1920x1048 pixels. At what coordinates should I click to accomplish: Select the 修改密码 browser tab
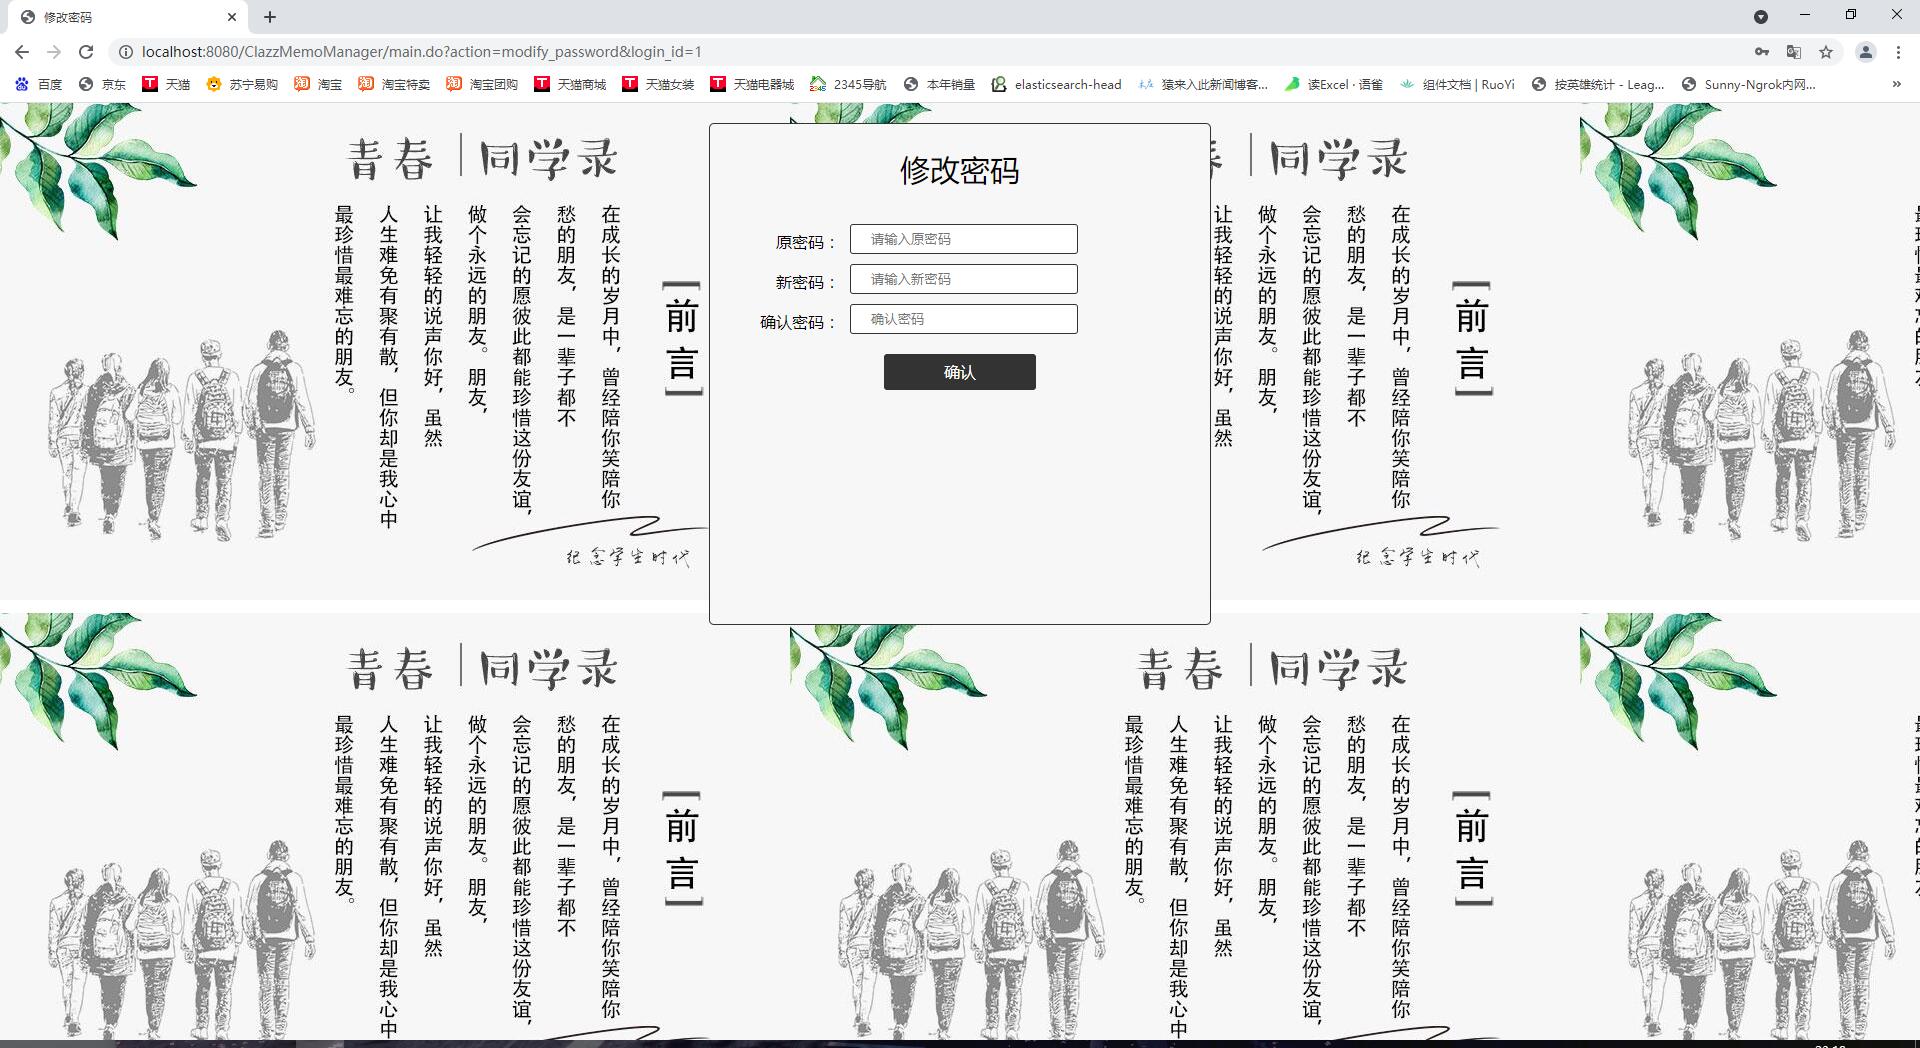coord(120,17)
